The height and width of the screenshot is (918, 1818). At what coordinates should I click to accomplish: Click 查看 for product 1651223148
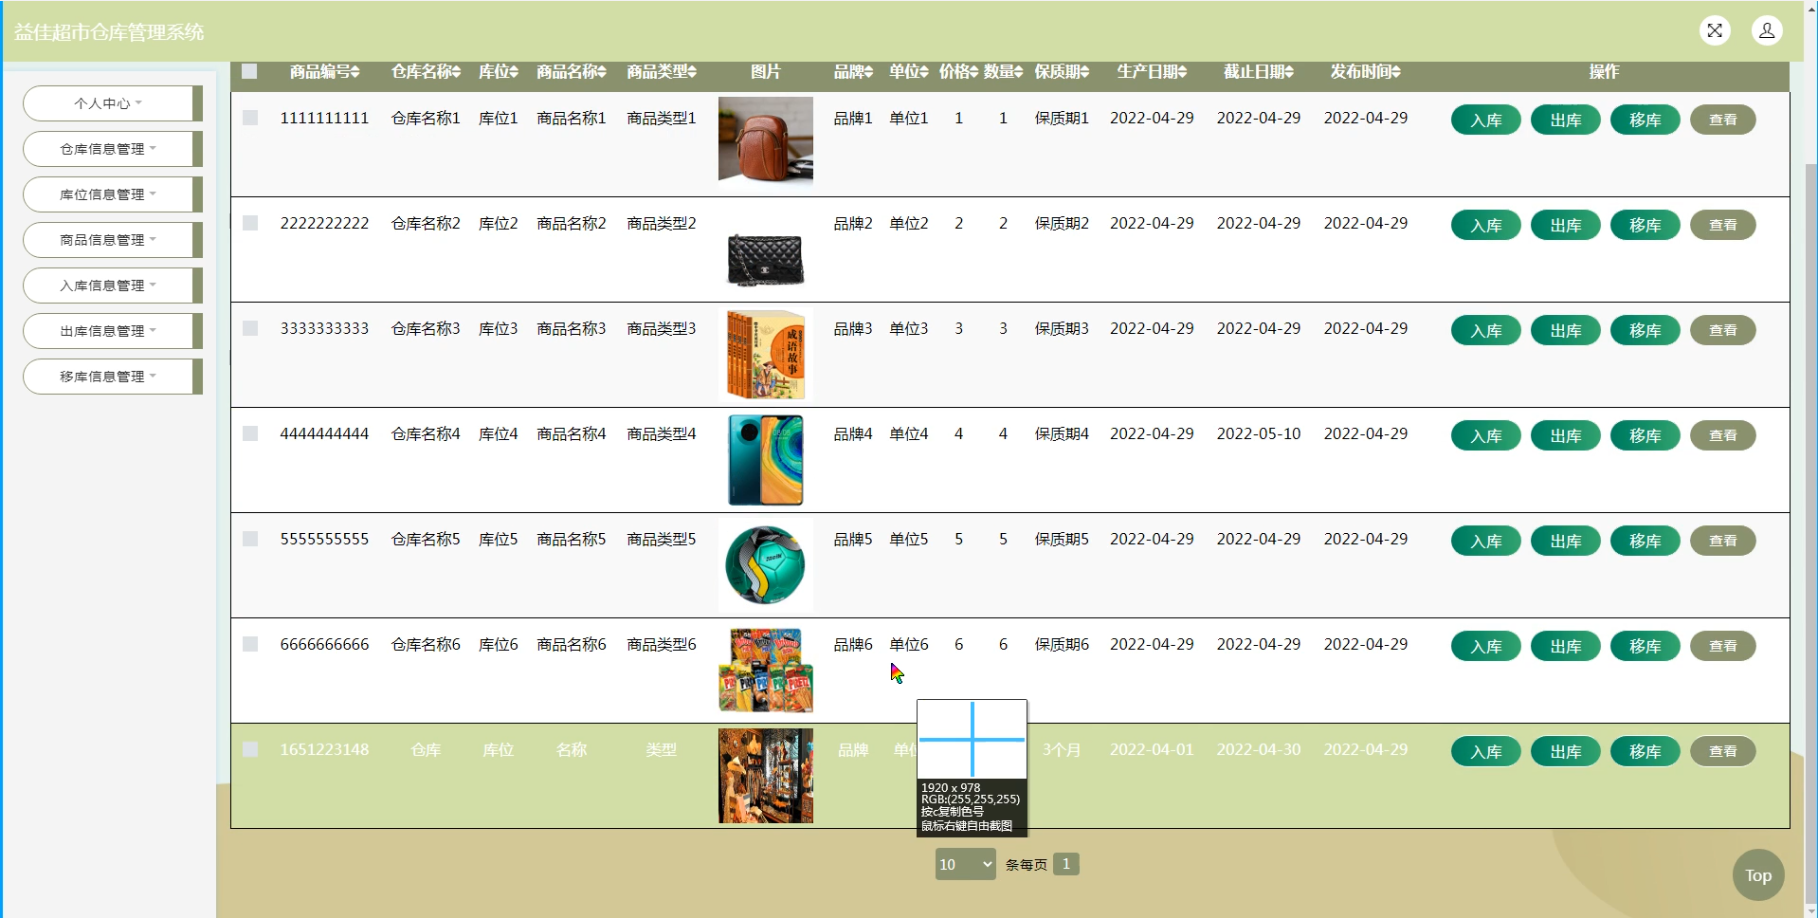[x=1723, y=751]
